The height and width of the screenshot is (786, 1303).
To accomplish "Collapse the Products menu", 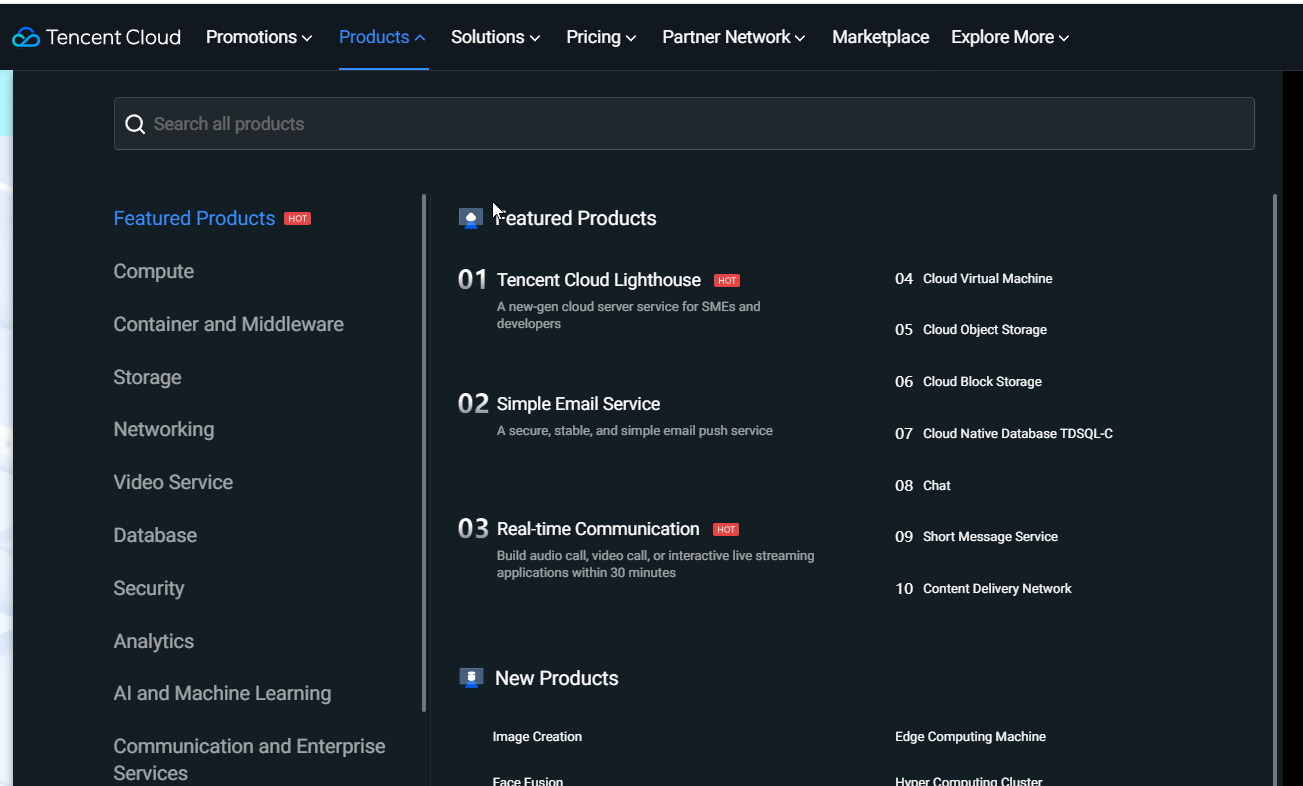I will point(382,37).
